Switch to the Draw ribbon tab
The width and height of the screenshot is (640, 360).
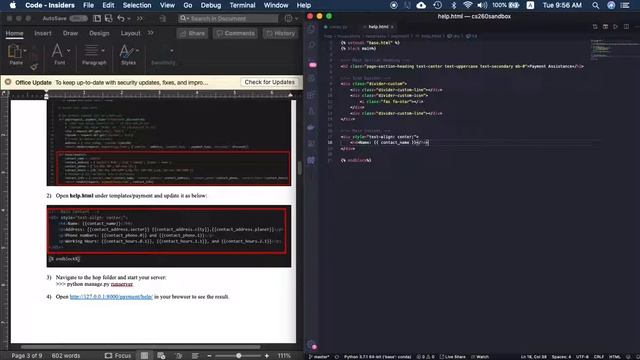(70, 33)
